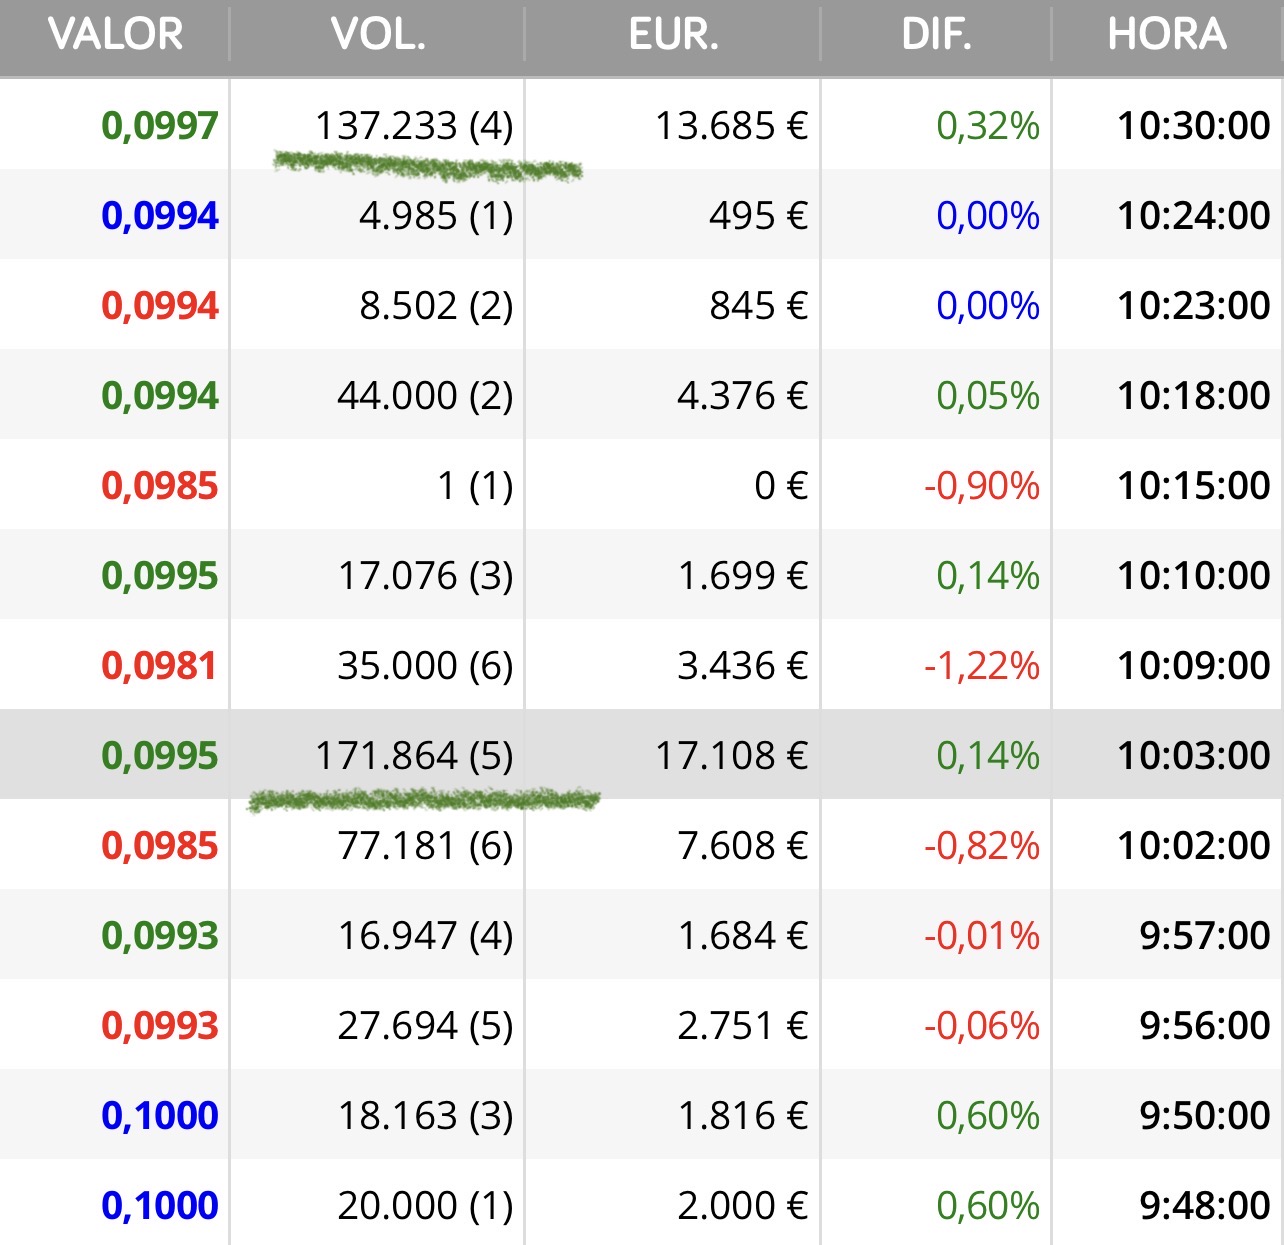Click the HORA column header
The image size is (1284, 1245).
1166,35
